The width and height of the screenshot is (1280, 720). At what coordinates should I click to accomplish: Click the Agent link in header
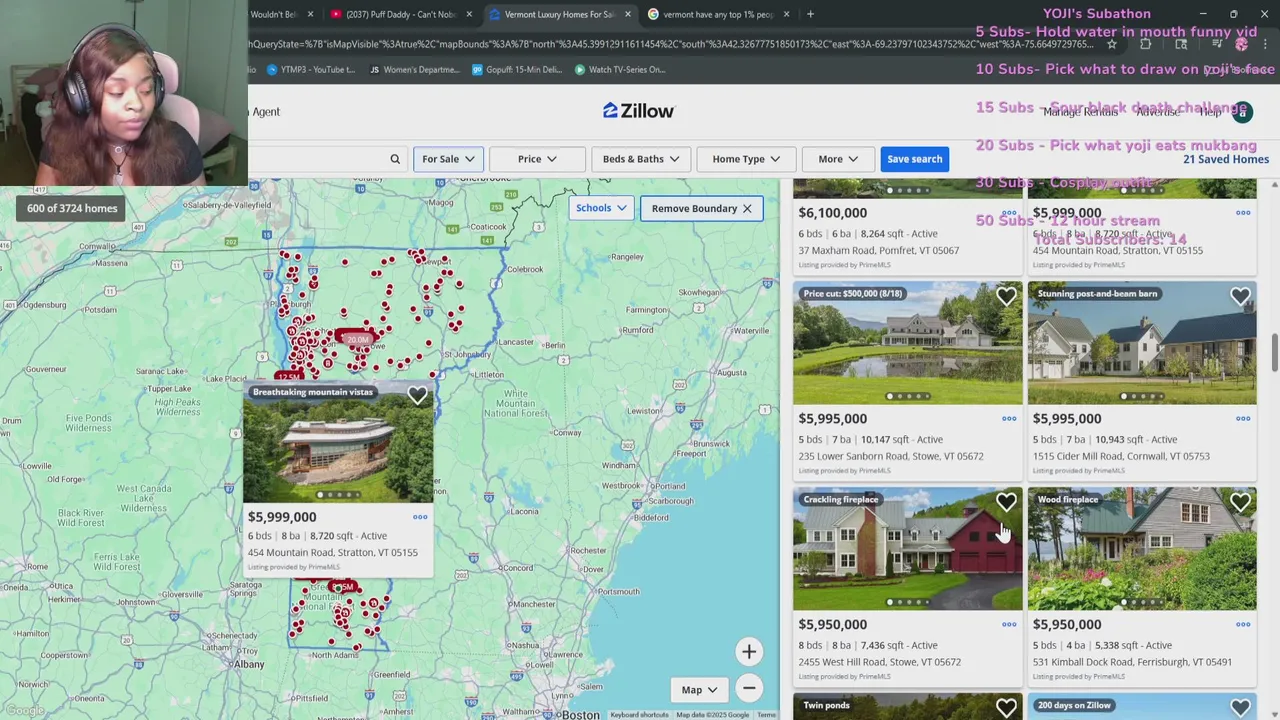[266, 112]
